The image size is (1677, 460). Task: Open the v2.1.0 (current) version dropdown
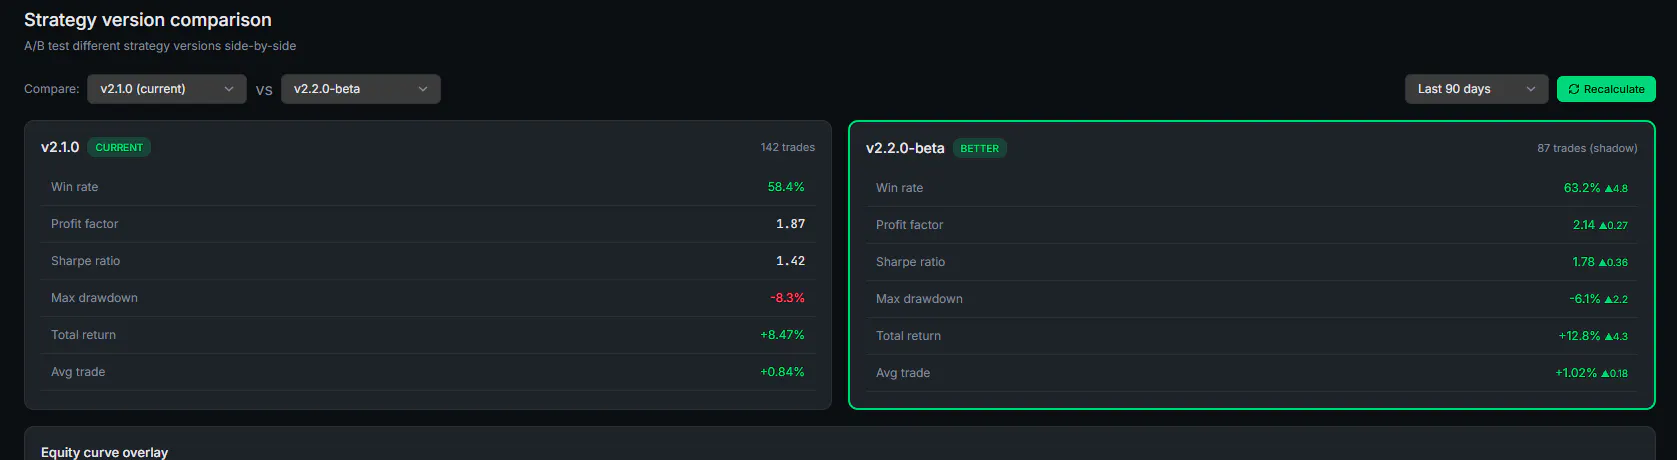point(167,89)
